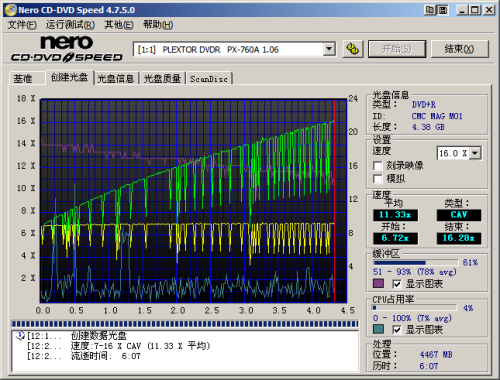Open the PLEXTOR drive selection dropdown
The image size is (500, 380).
point(329,49)
